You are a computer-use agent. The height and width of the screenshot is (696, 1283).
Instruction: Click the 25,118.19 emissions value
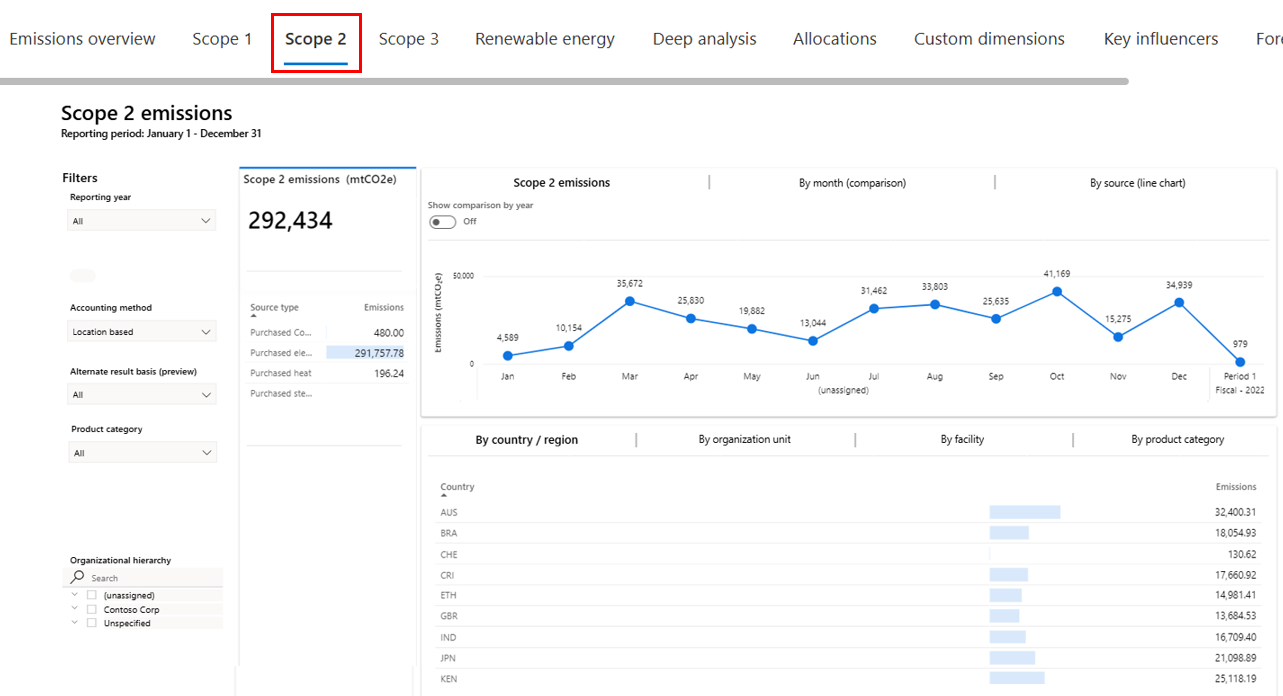[1235, 679]
